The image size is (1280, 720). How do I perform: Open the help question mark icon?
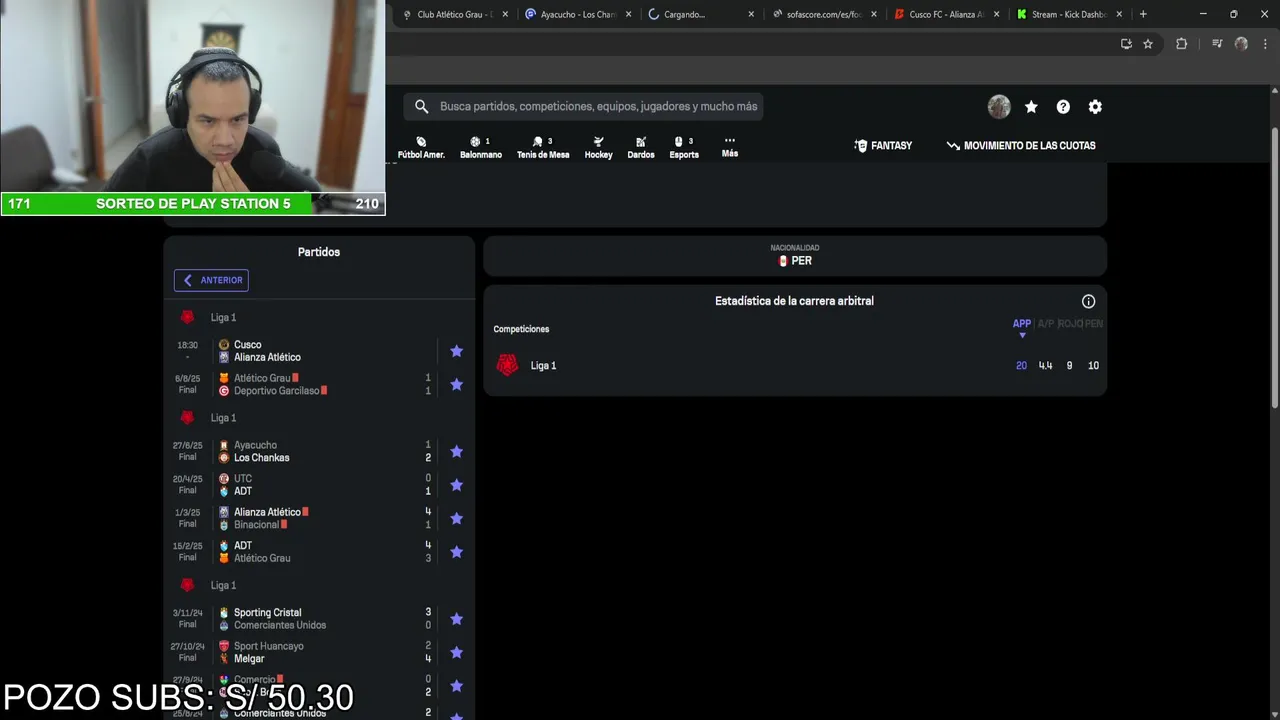point(1063,107)
